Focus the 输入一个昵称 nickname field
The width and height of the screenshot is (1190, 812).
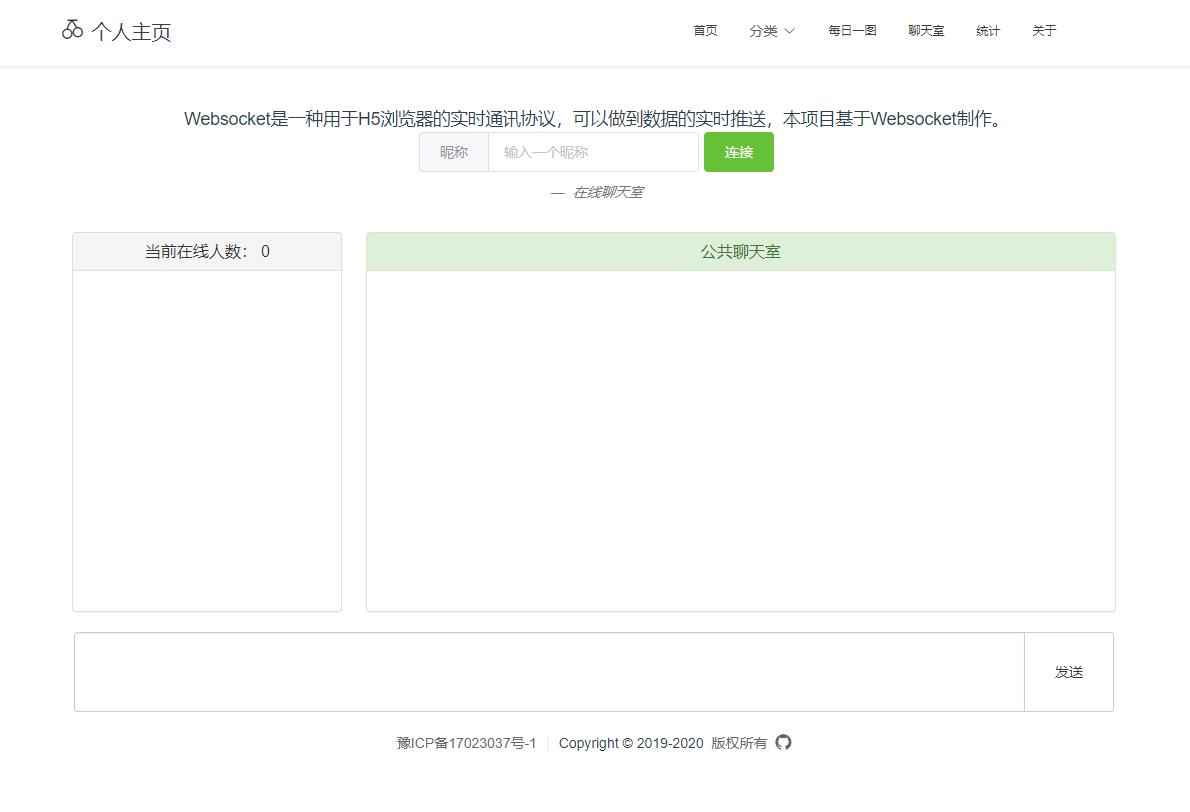593,152
